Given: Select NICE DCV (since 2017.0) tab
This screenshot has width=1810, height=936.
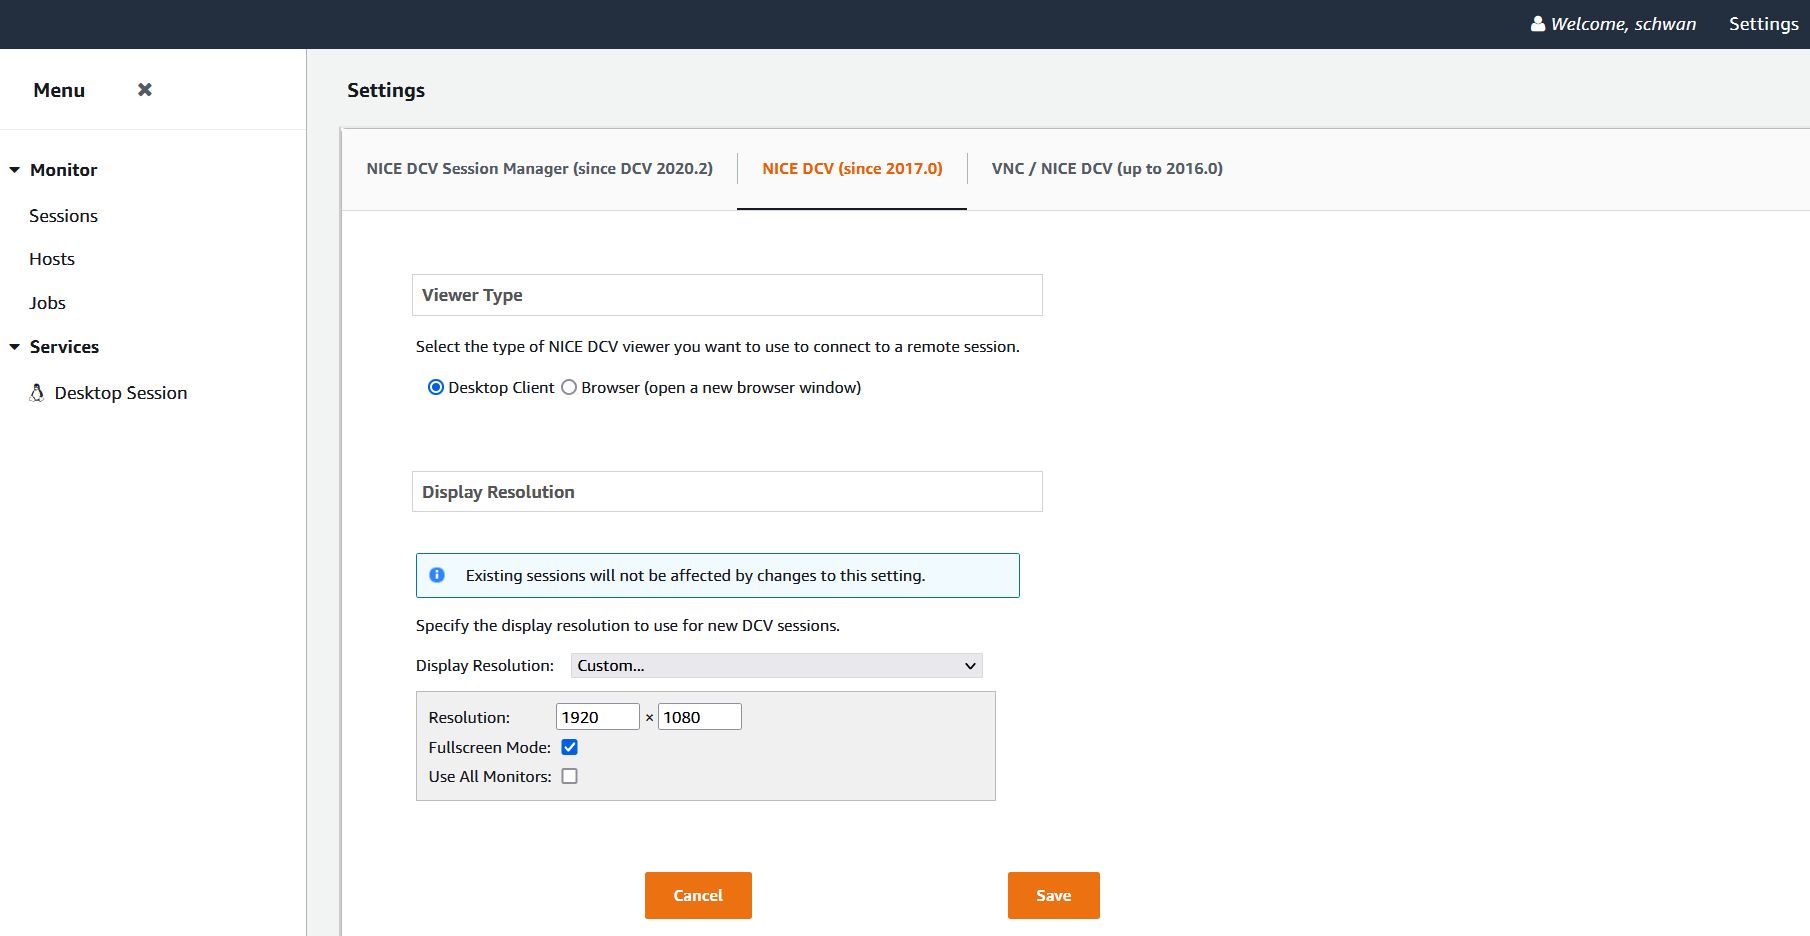Looking at the screenshot, I should [x=852, y=169].
